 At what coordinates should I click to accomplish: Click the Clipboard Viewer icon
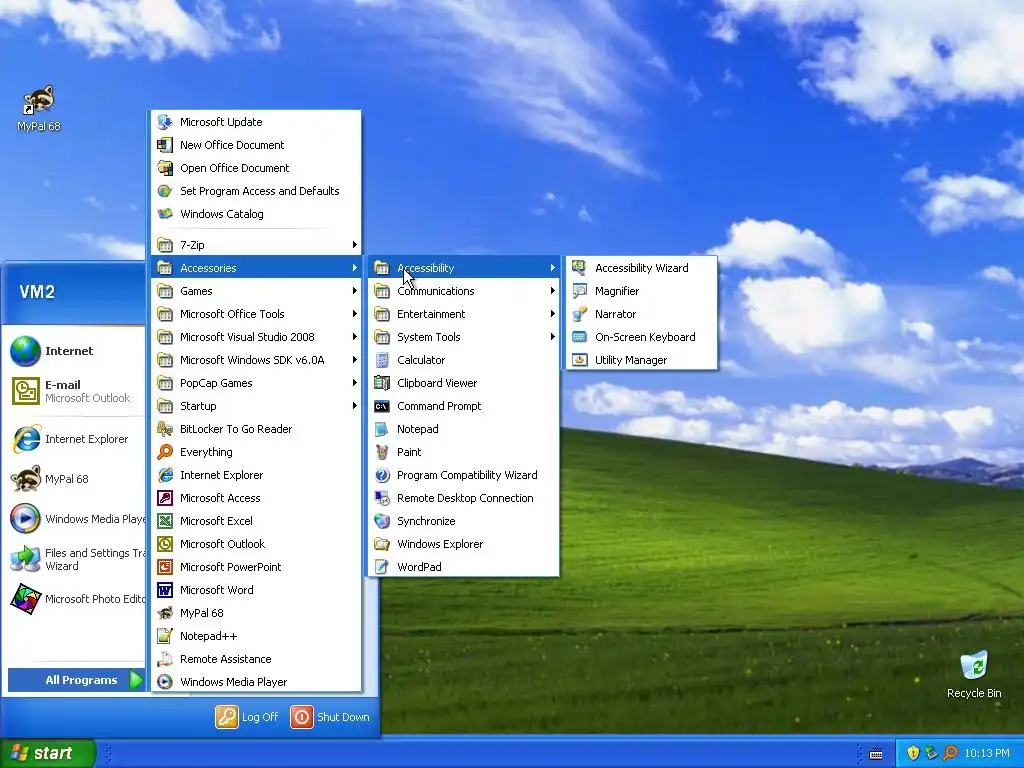coord(382,383)
